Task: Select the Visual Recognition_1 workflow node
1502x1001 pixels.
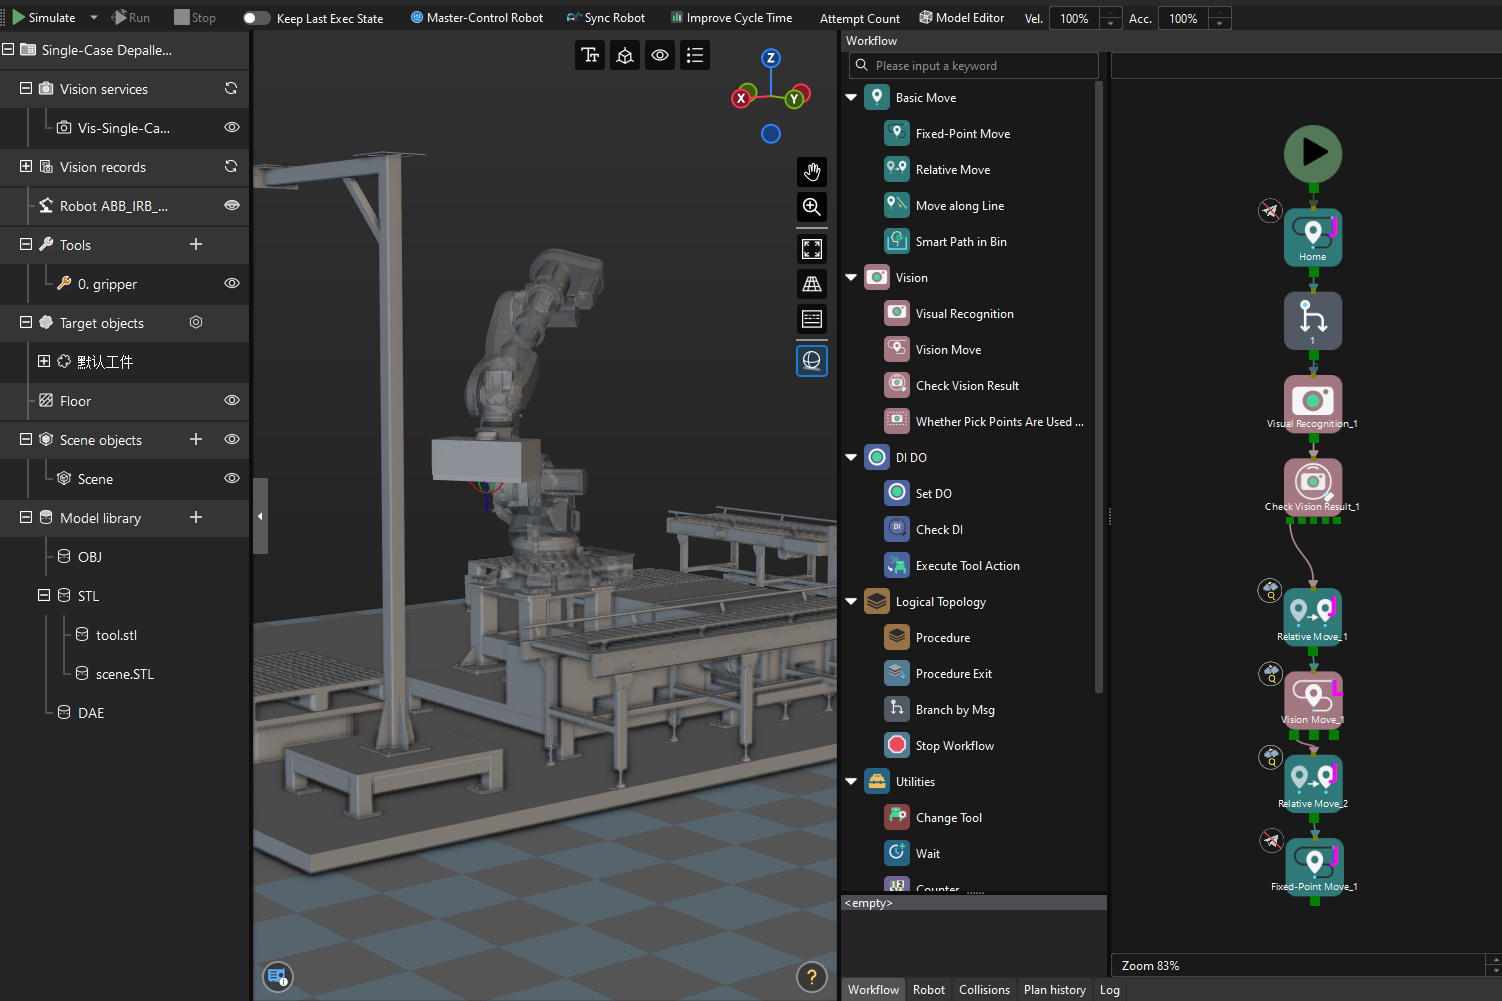Action: [x=1312, y=402]
